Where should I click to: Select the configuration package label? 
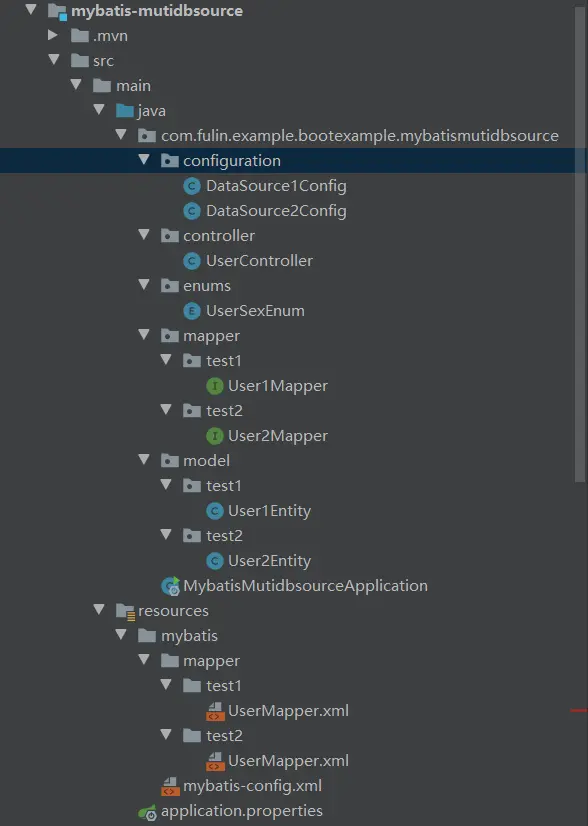(x=232, y=161)
